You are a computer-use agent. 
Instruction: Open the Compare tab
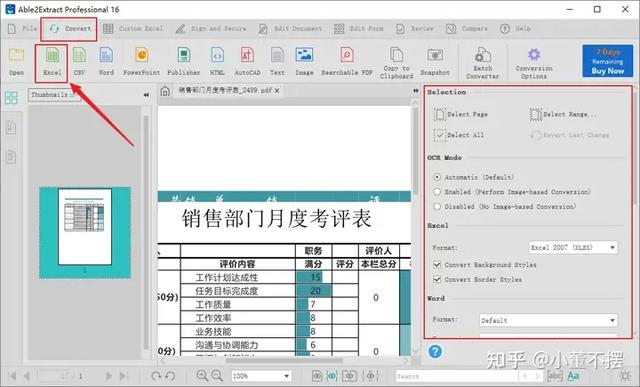click(467, 29)
